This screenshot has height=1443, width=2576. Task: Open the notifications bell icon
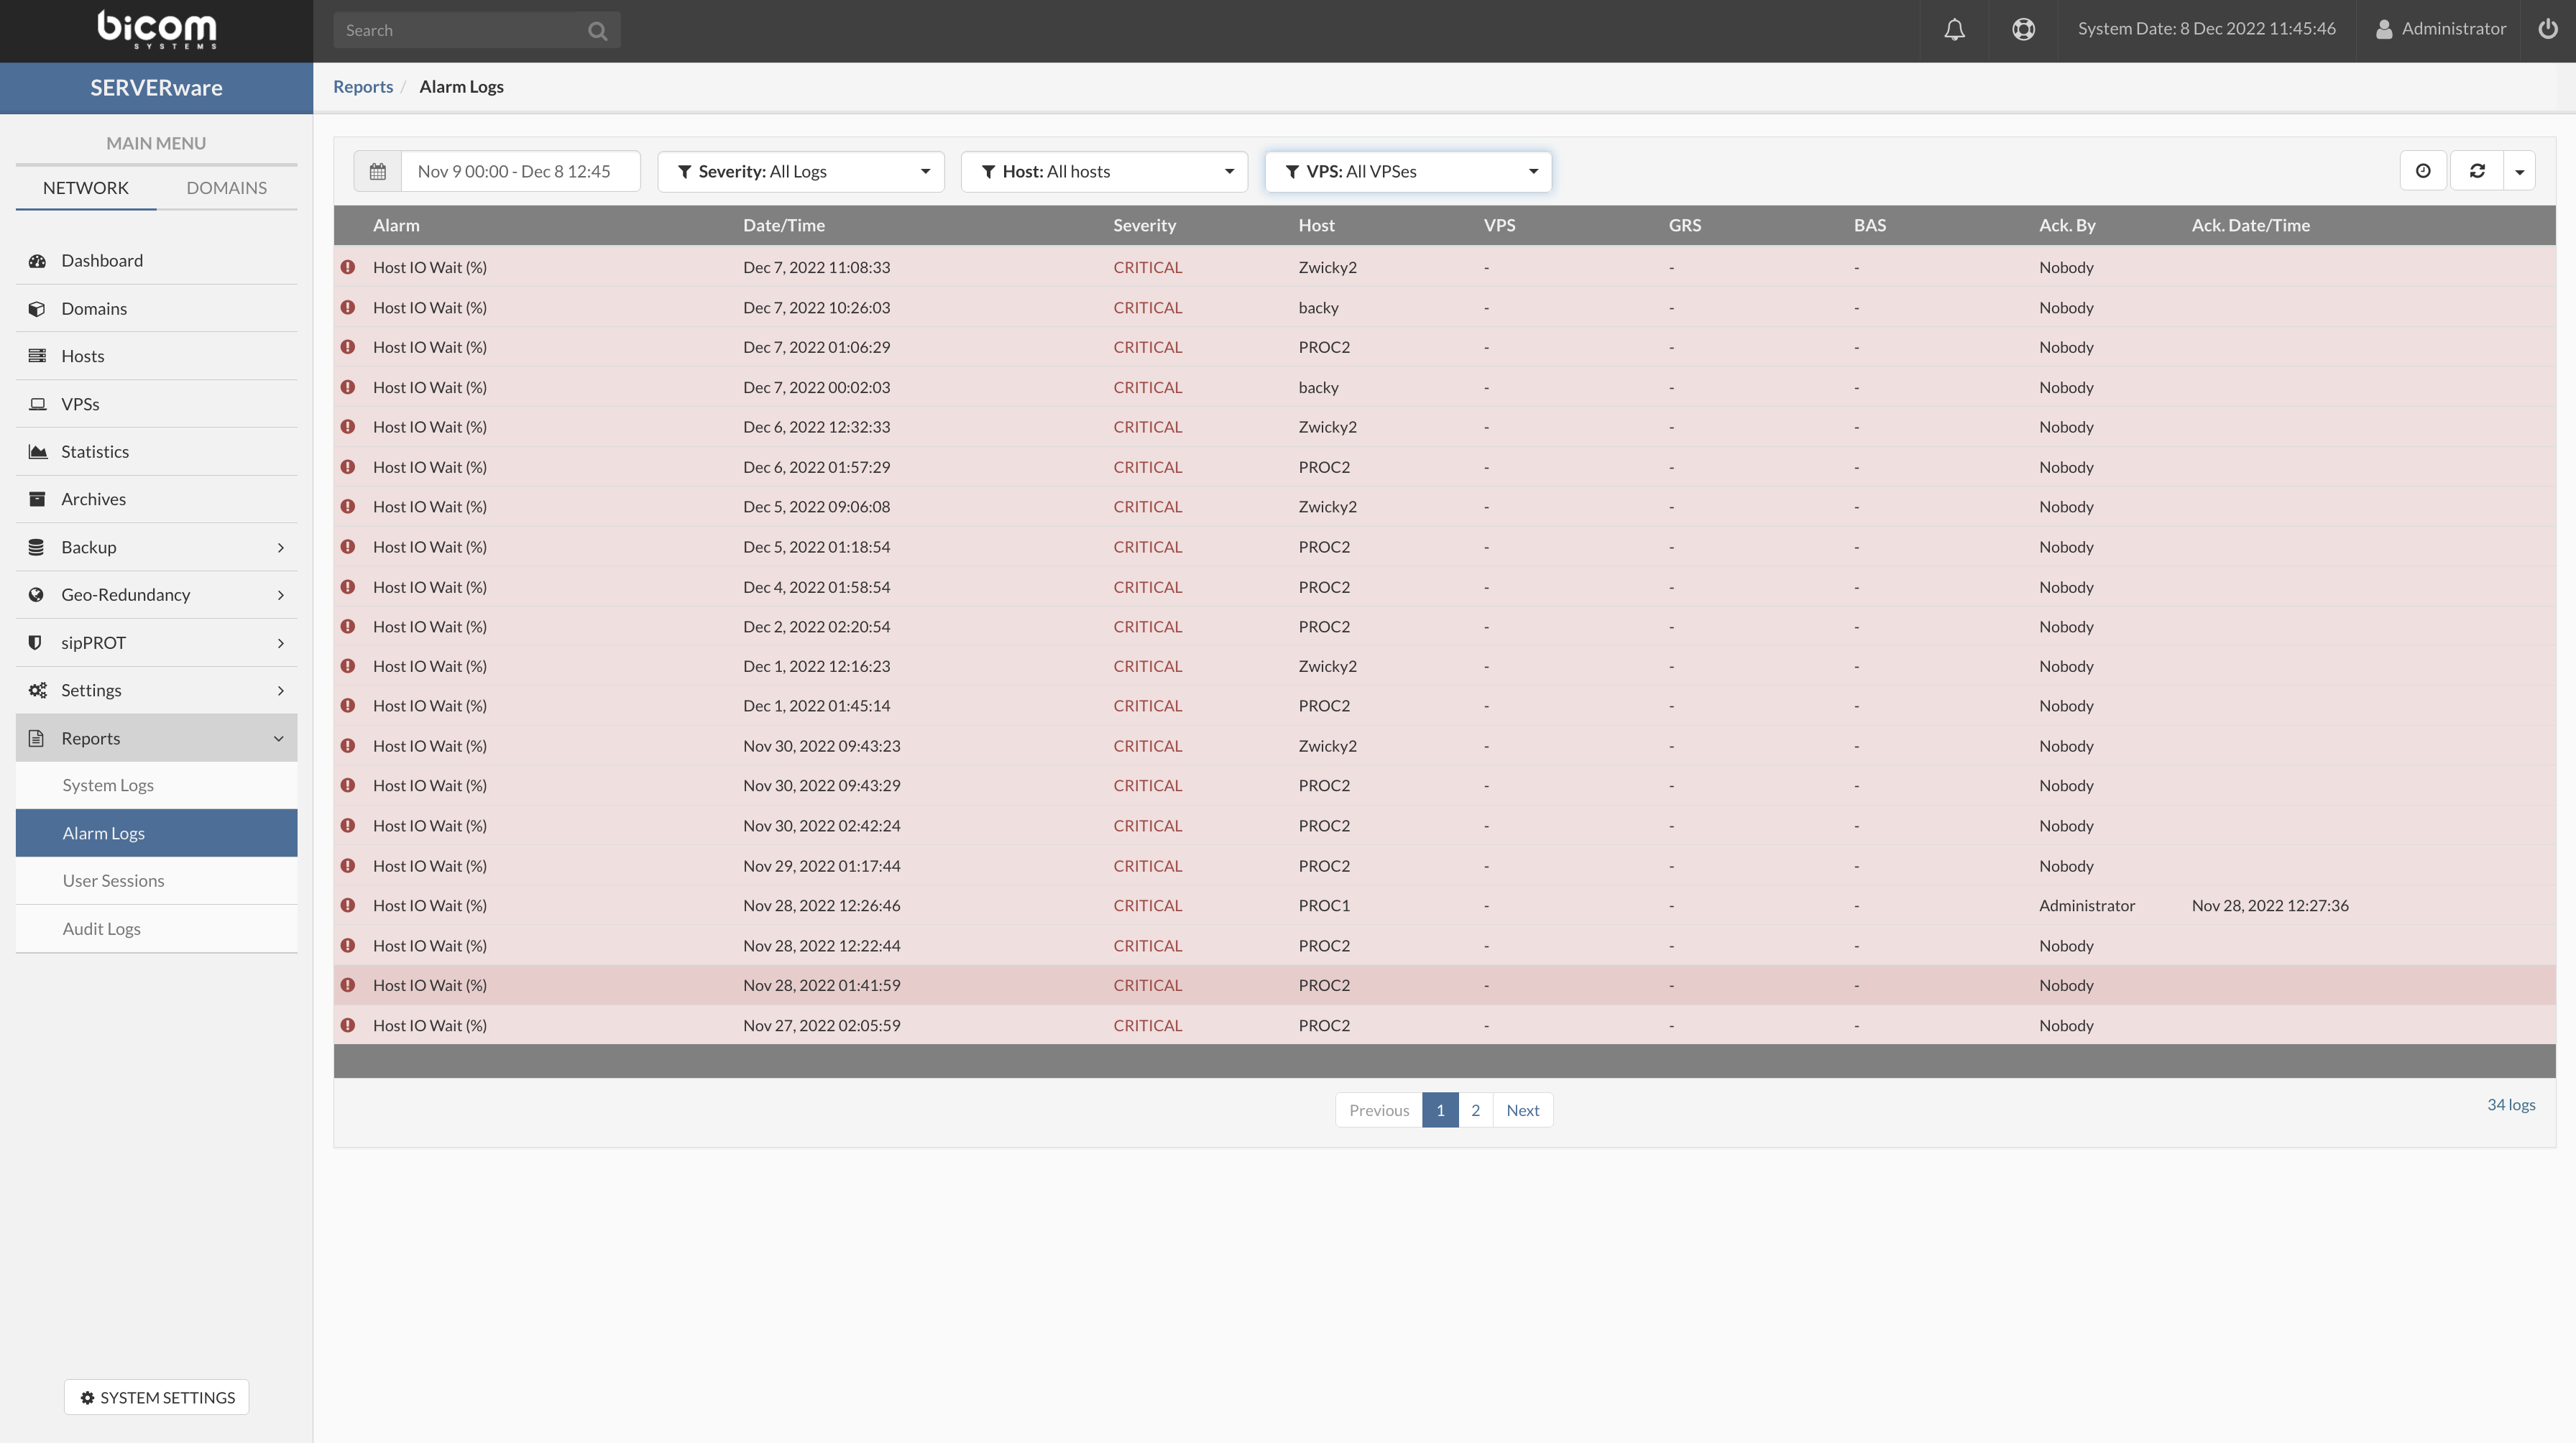pos(1955,29)
